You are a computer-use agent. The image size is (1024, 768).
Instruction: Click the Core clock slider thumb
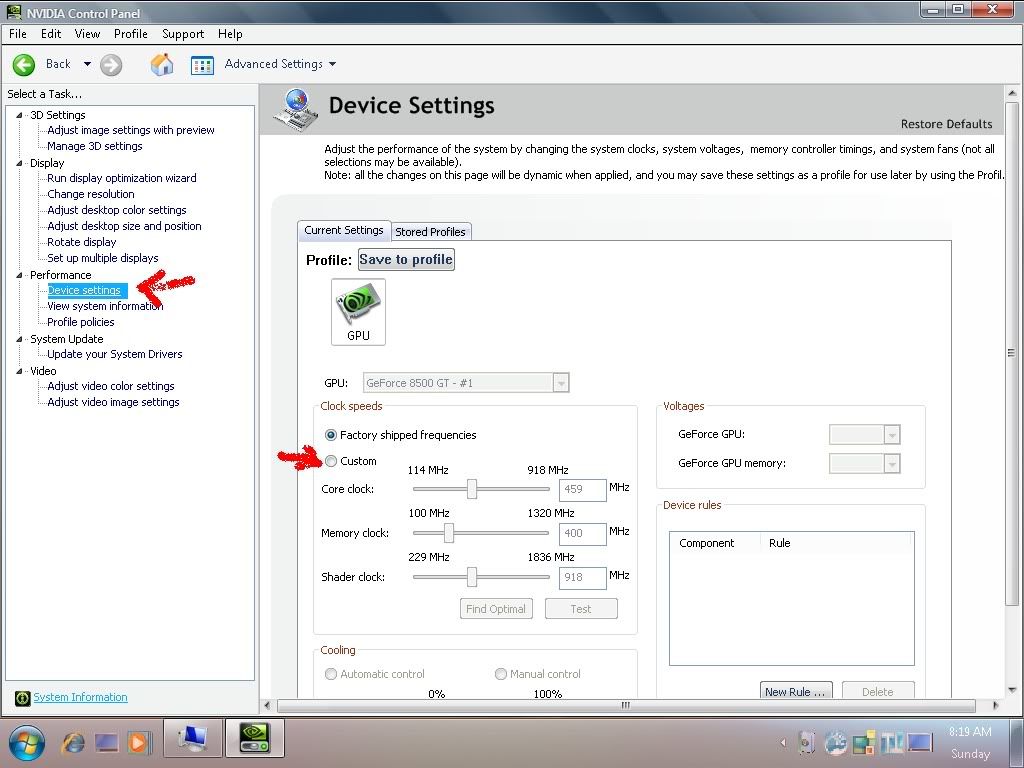point(472,488)
